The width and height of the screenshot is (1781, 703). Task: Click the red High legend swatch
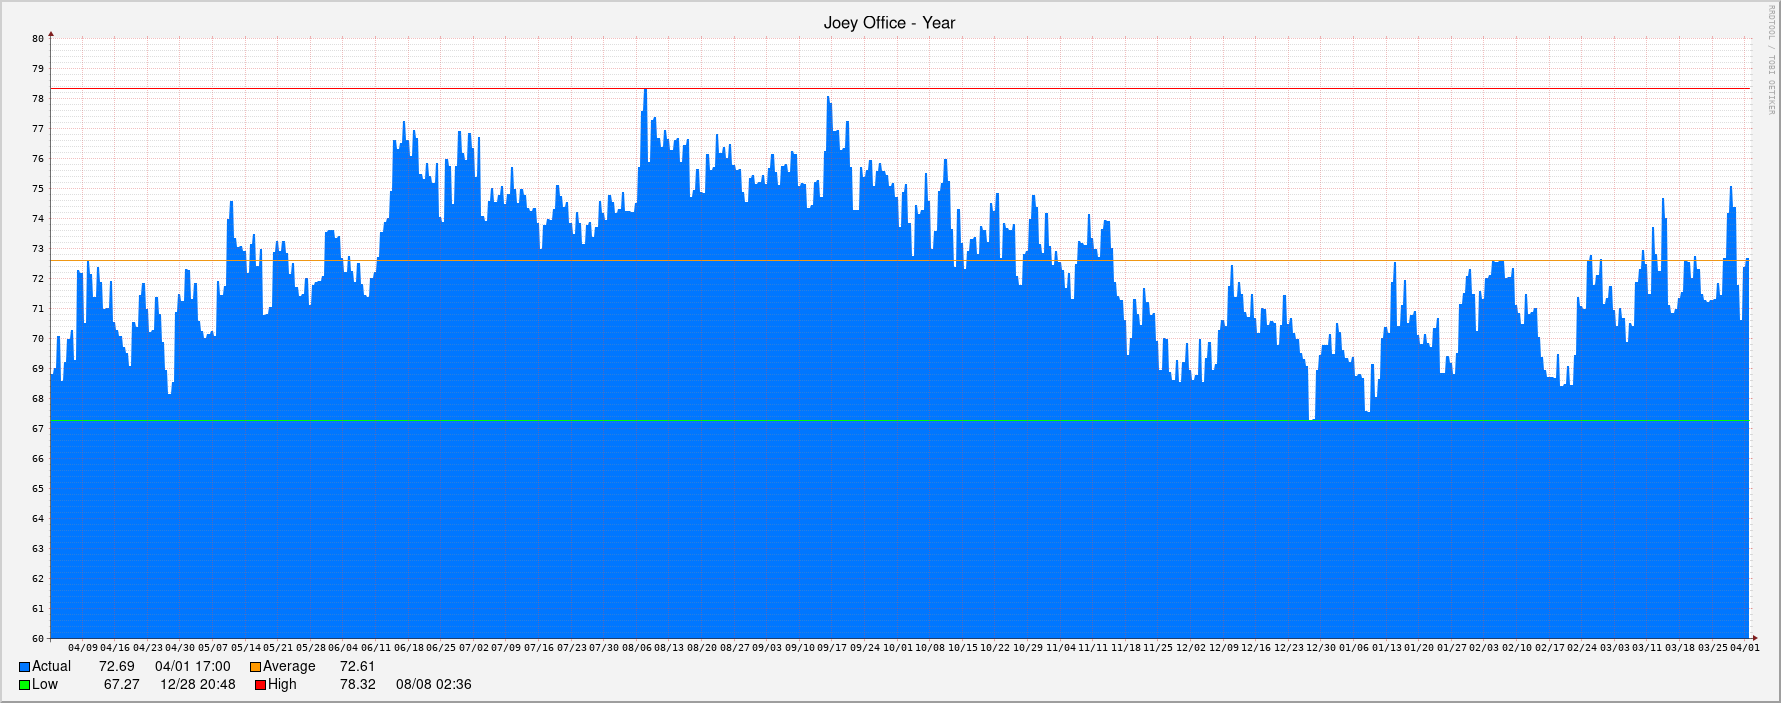tap(260, 685)
